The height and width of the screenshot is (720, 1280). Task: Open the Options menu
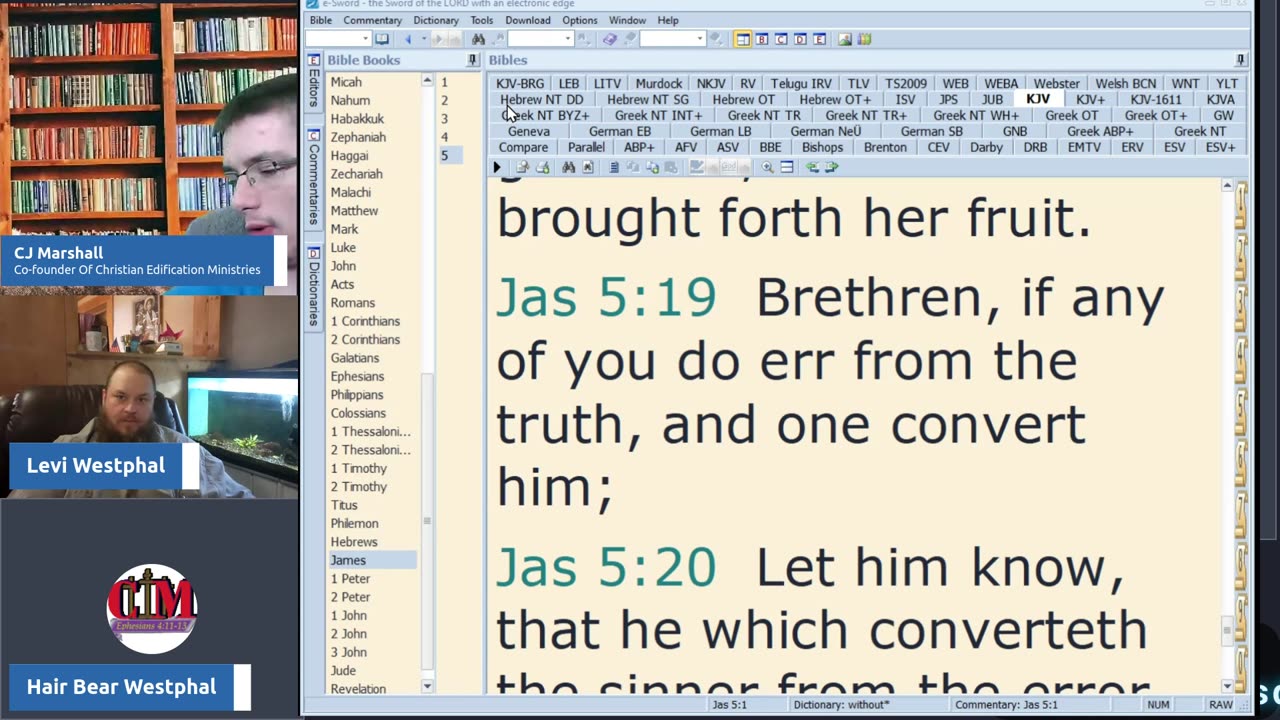click(x=580, y=20)
